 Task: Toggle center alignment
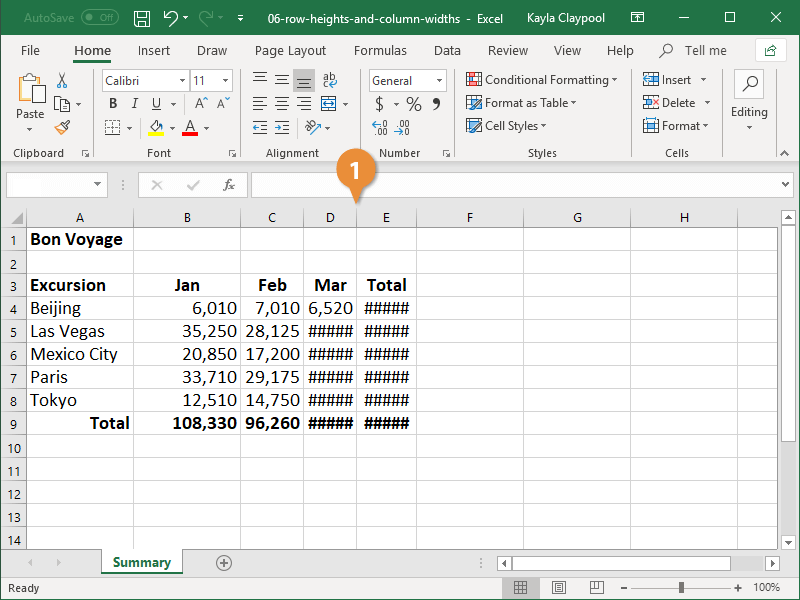tap(281, 103)
